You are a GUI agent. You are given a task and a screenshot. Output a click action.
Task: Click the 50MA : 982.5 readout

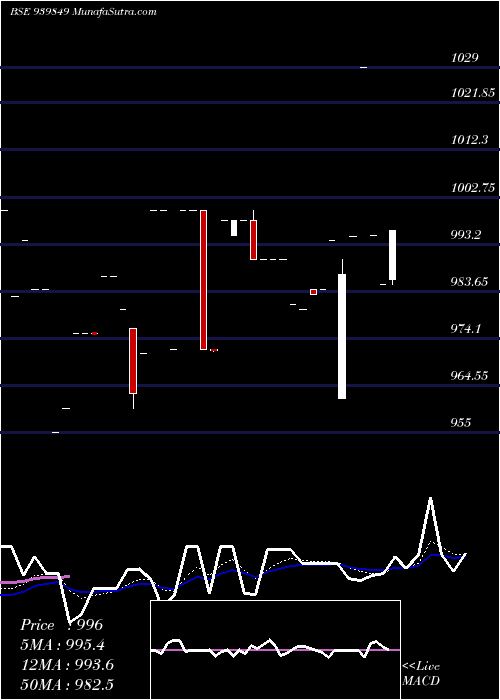click(x=67, y=685)
